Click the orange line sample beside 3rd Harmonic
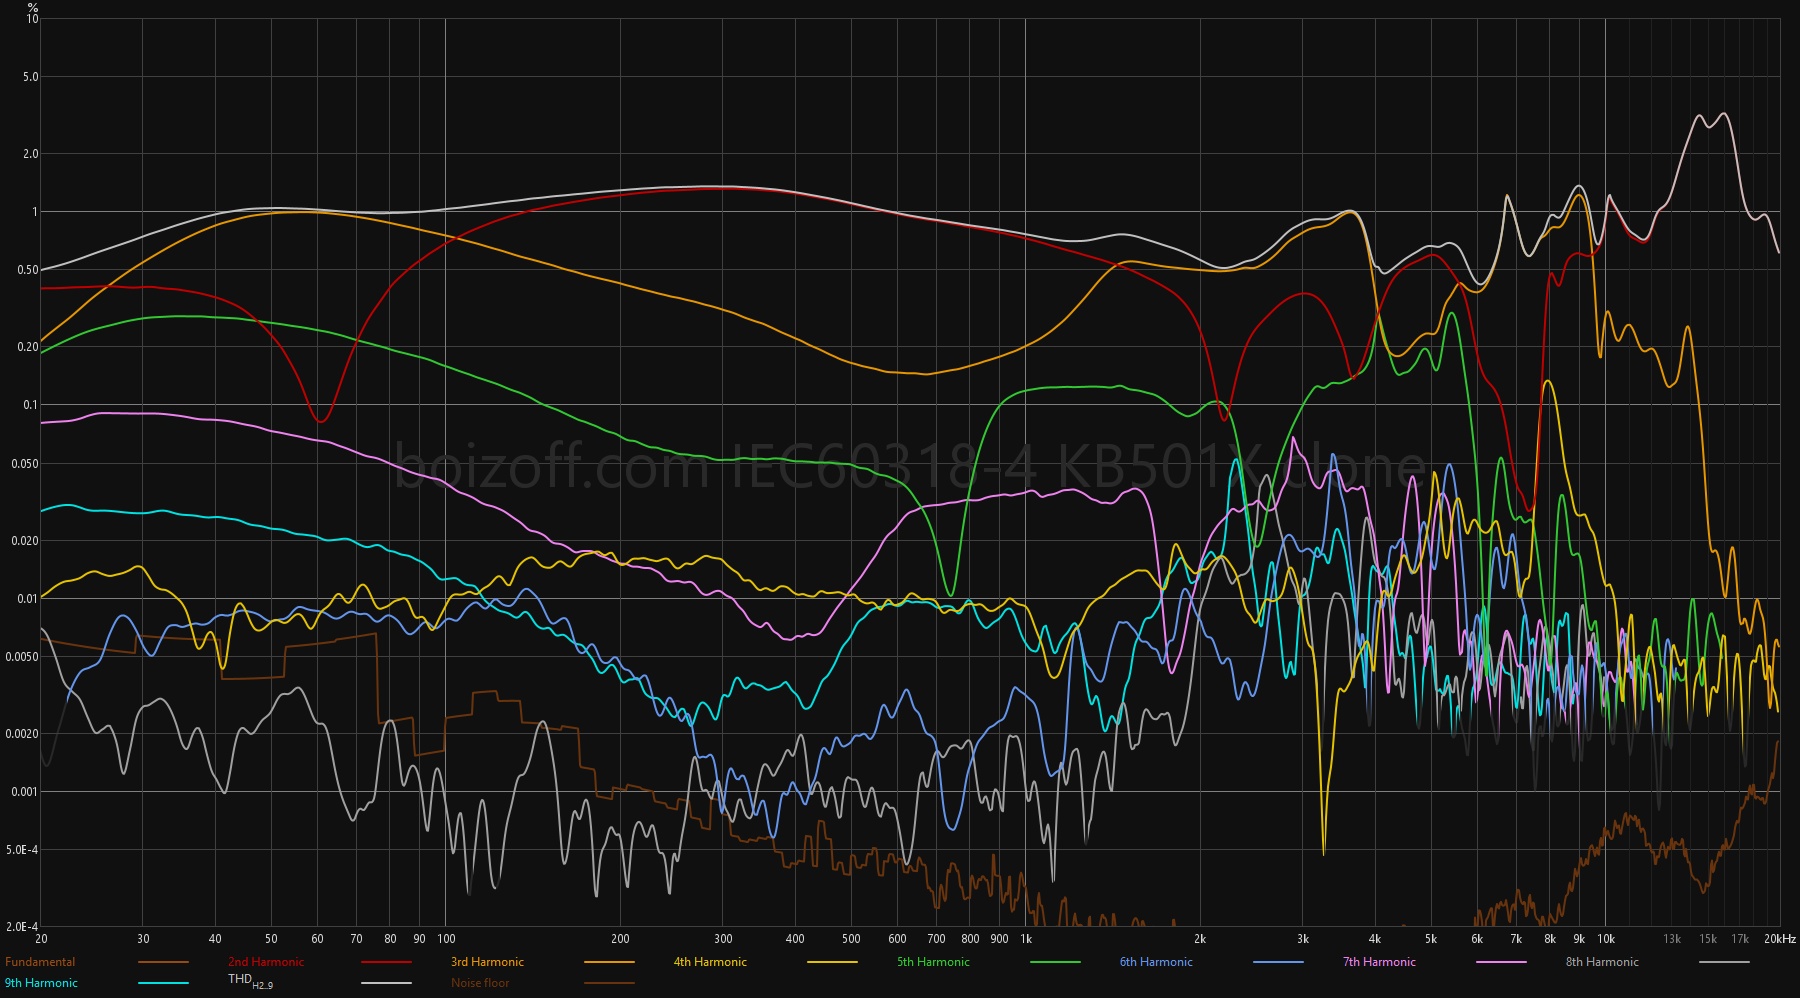This screenshot has height=998, width=1800. tap(609, 962)
